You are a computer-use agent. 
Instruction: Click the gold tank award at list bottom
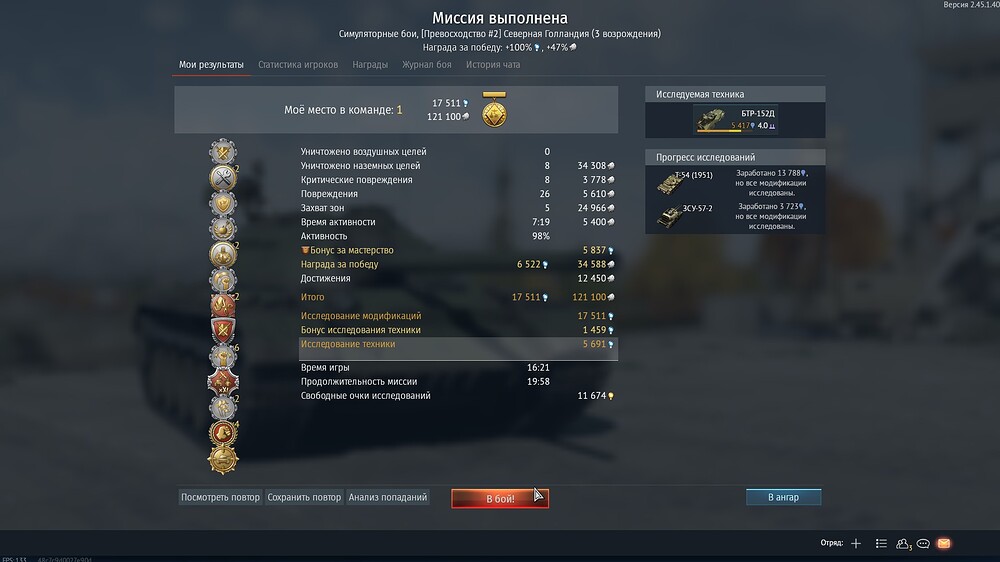(x=223, y=459)
